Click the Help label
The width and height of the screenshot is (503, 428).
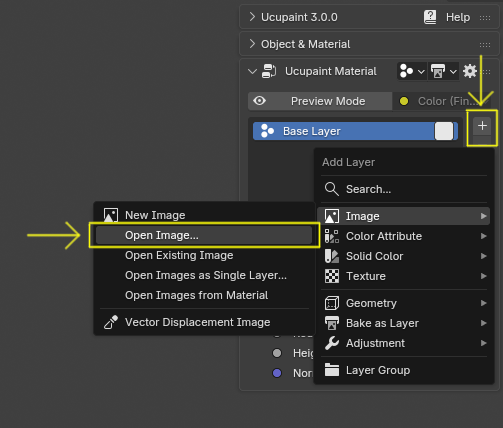[458, 17]
